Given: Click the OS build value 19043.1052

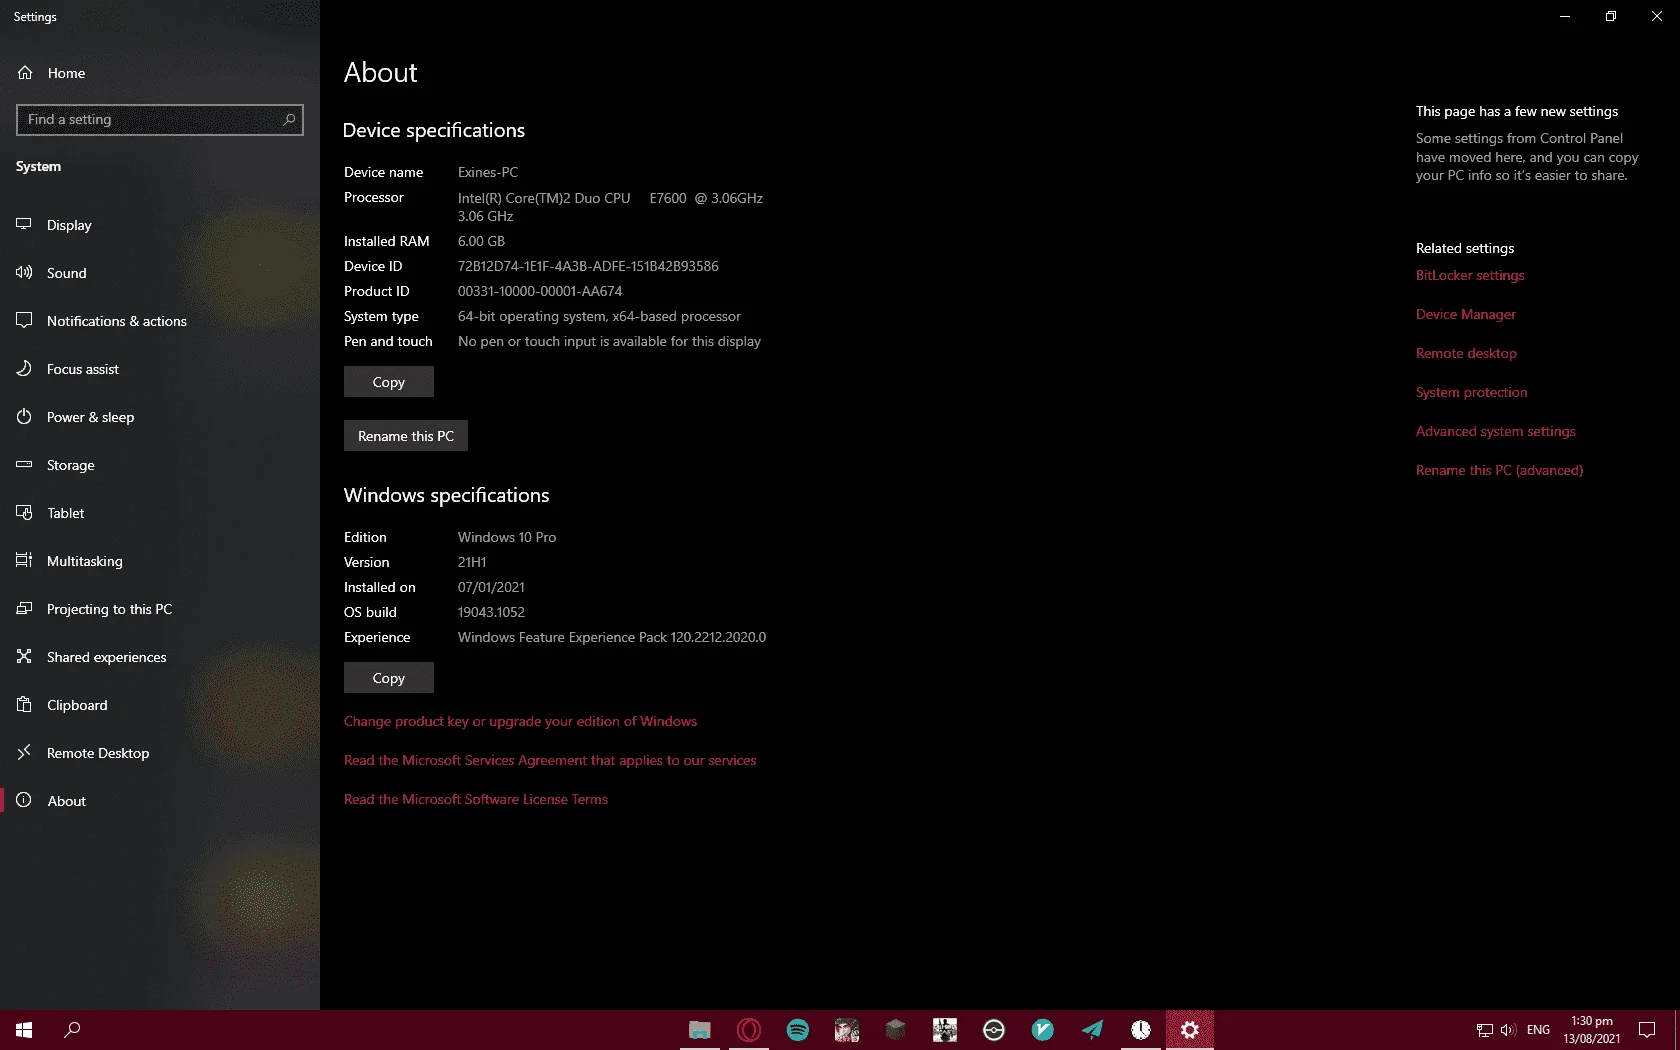Looking at the screenshot, I should point(491,612).
